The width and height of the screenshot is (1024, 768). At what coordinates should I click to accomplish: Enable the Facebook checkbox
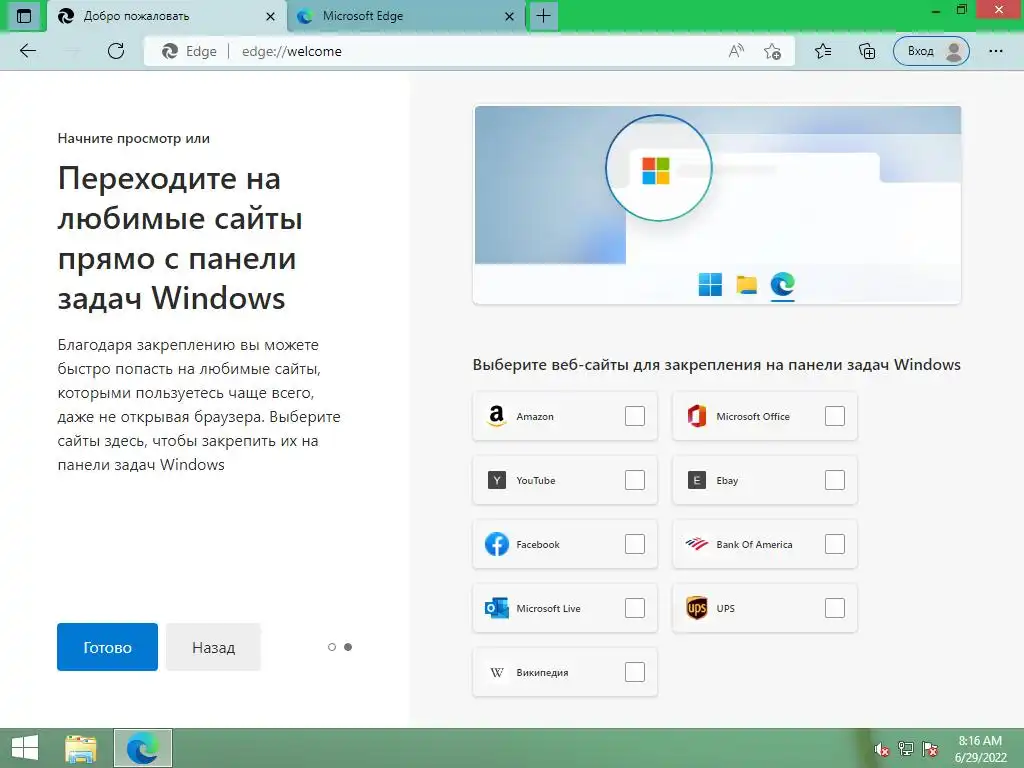pyautogui.click(x=635, y=544)
